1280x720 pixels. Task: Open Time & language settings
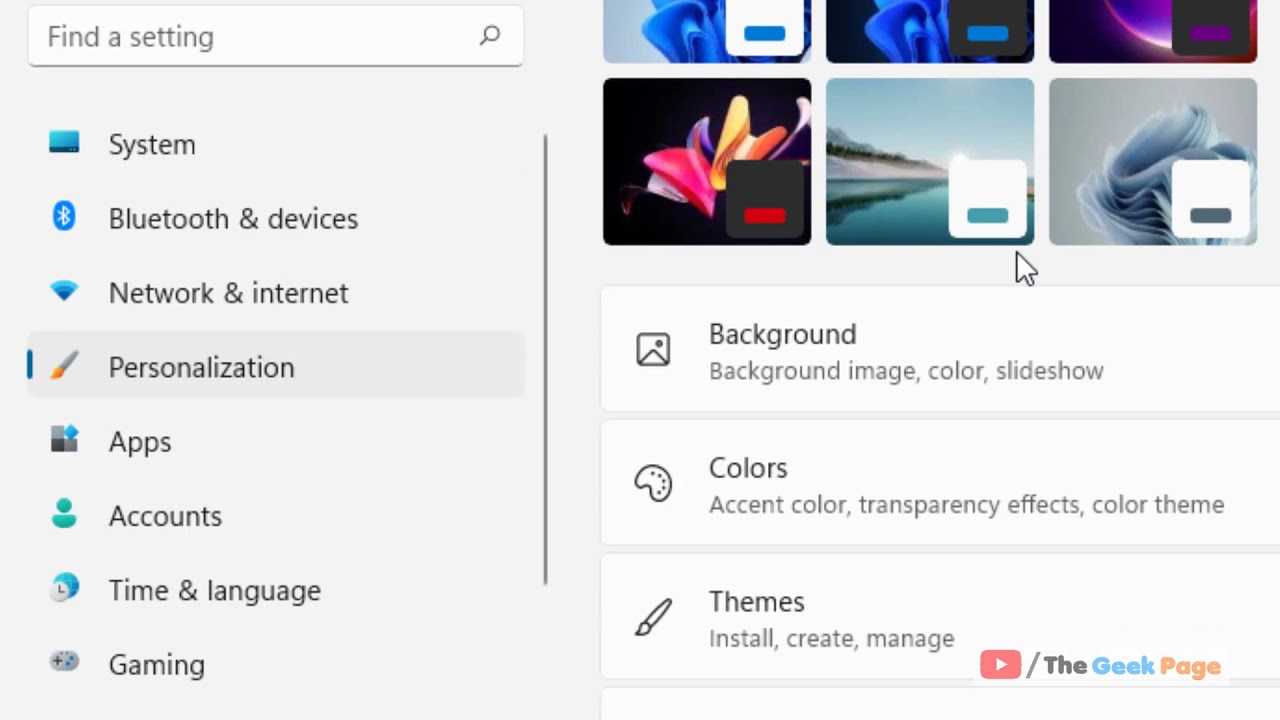tap(276, 590)
